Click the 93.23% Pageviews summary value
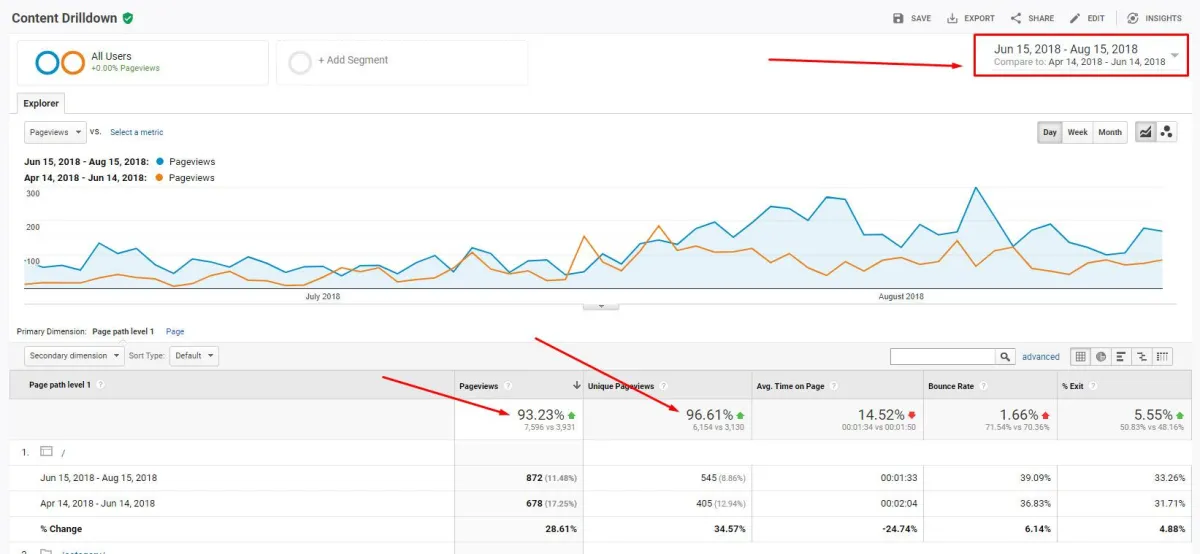This screenshot has height=554, width=1200. [541, 414]
